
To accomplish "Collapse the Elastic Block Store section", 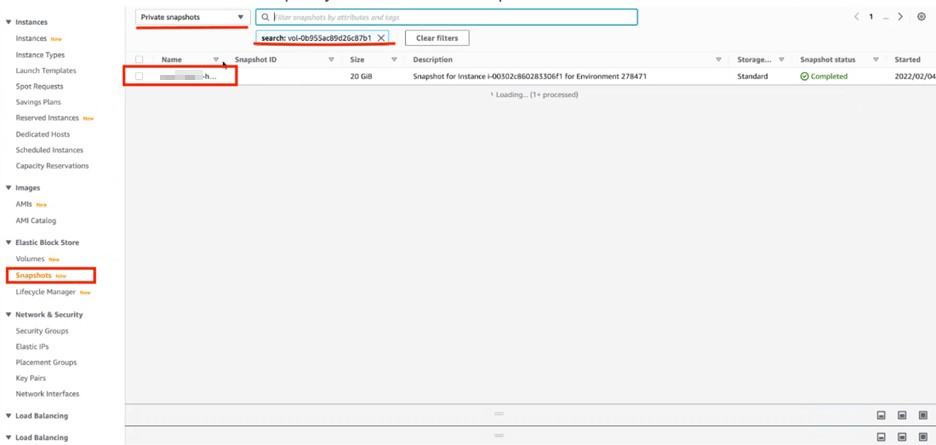I will (x=9, y=243).
